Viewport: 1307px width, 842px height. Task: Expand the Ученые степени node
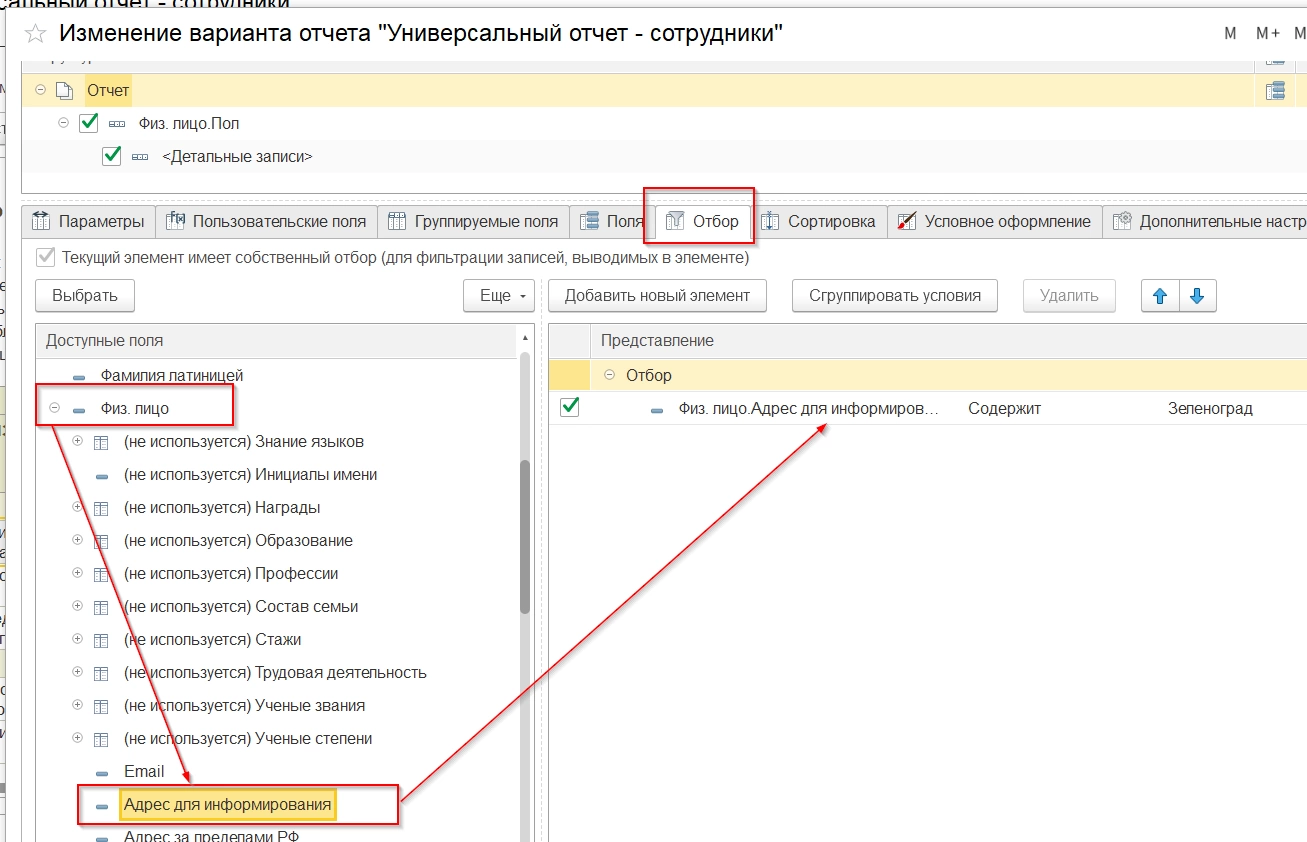pos(77,738)
